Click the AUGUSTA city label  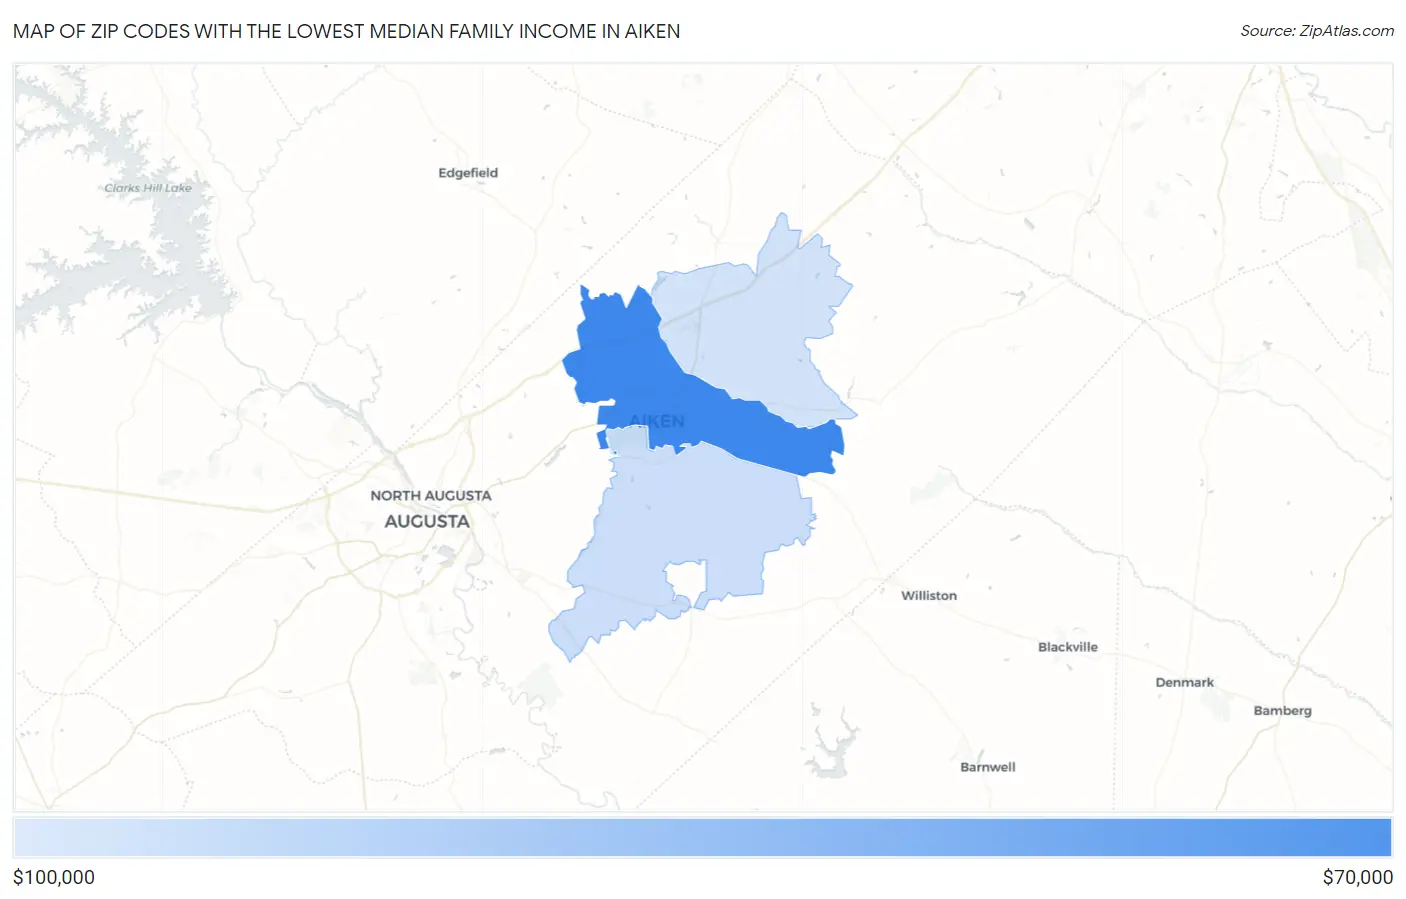point(427,521)
